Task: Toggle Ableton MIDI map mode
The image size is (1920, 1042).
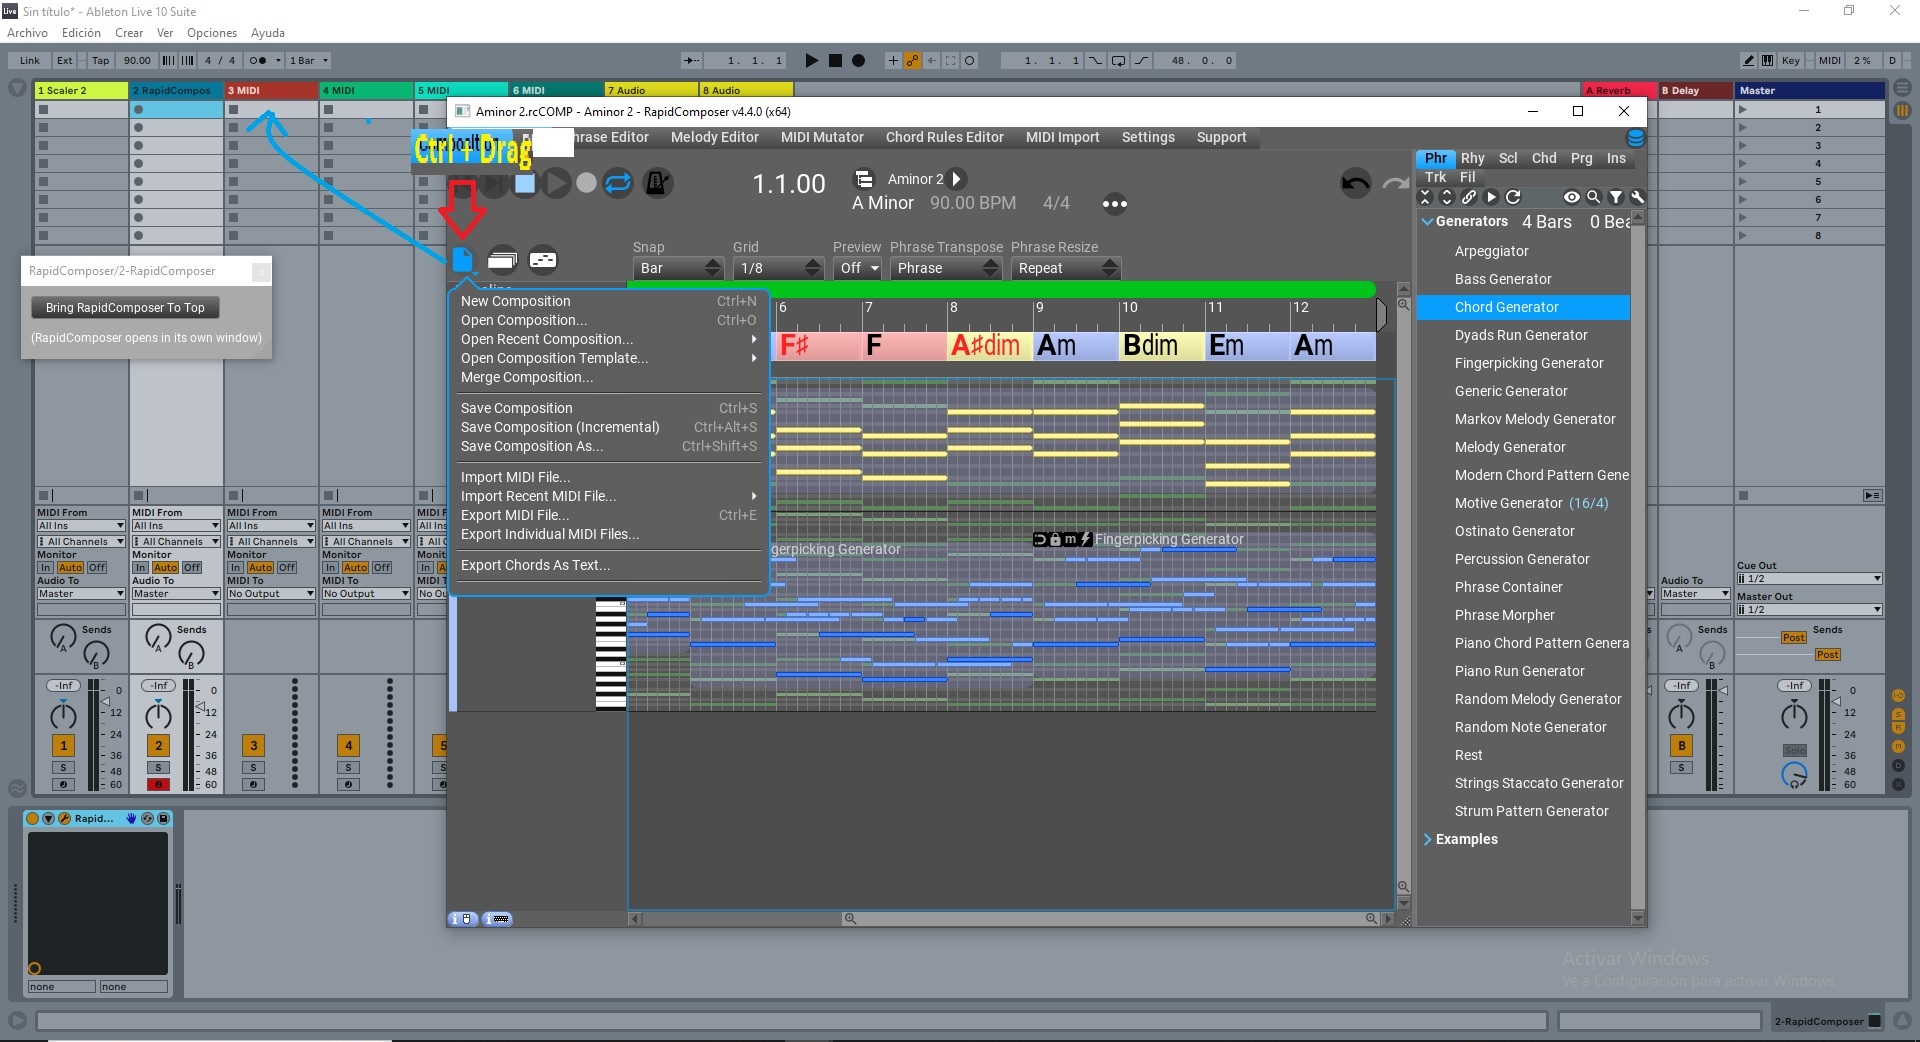Action: coord(1830,61)
